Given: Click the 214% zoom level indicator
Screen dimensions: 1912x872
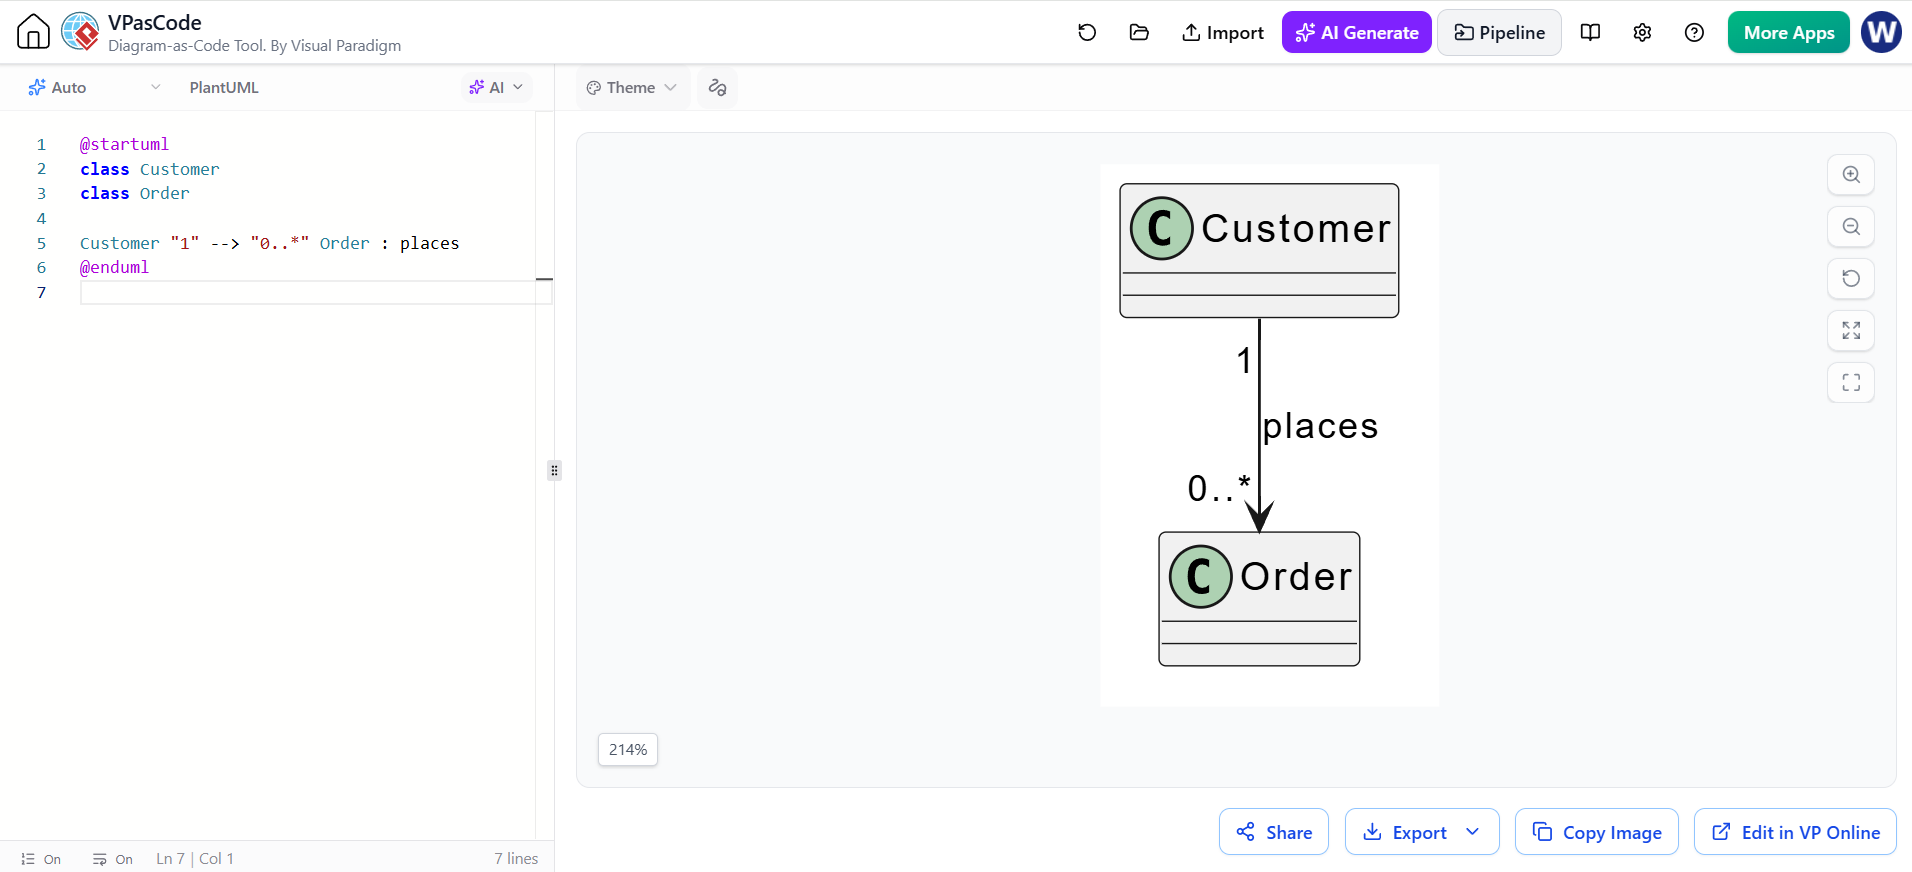Looking at the screenshot, I should tap(628, 750).
